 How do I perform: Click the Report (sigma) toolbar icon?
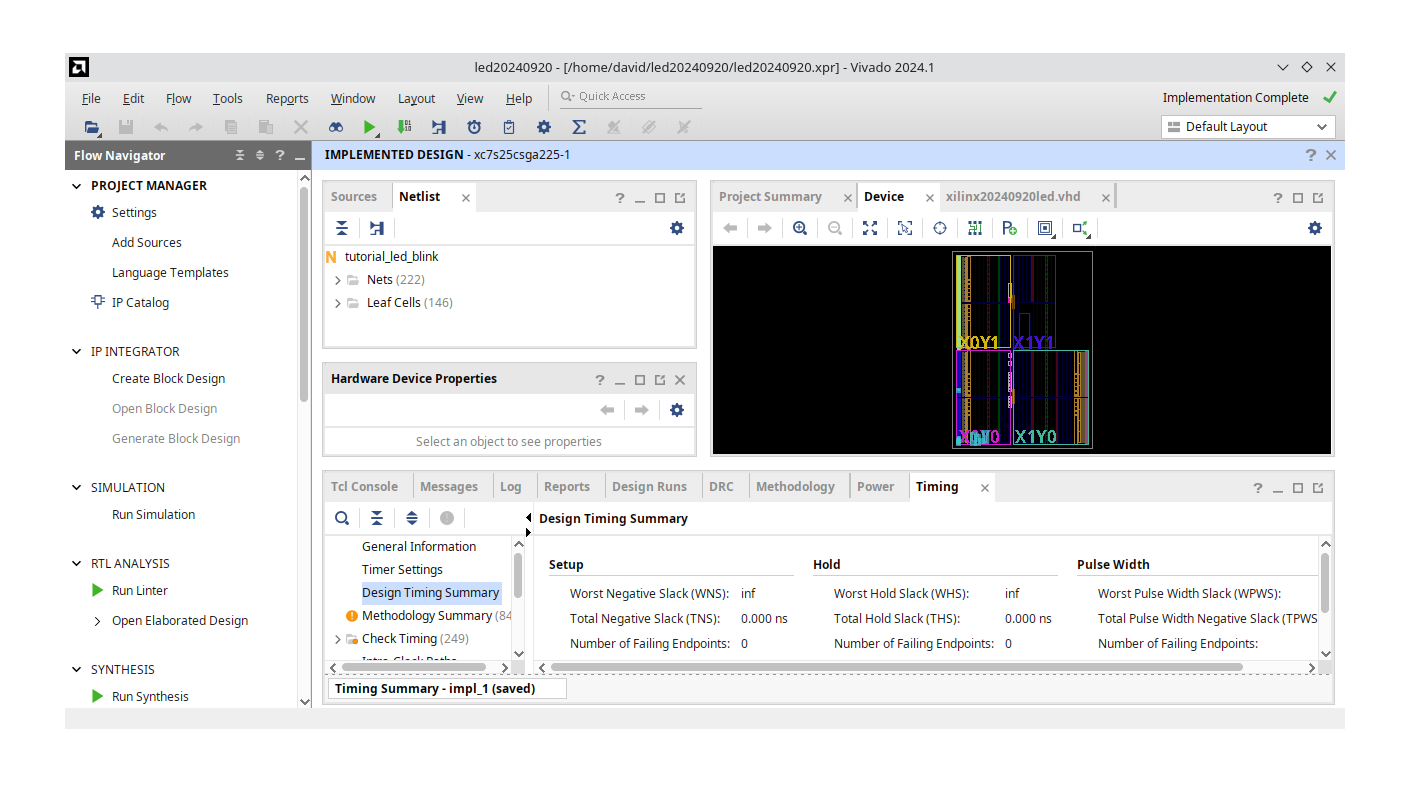[x=579, y=127]
